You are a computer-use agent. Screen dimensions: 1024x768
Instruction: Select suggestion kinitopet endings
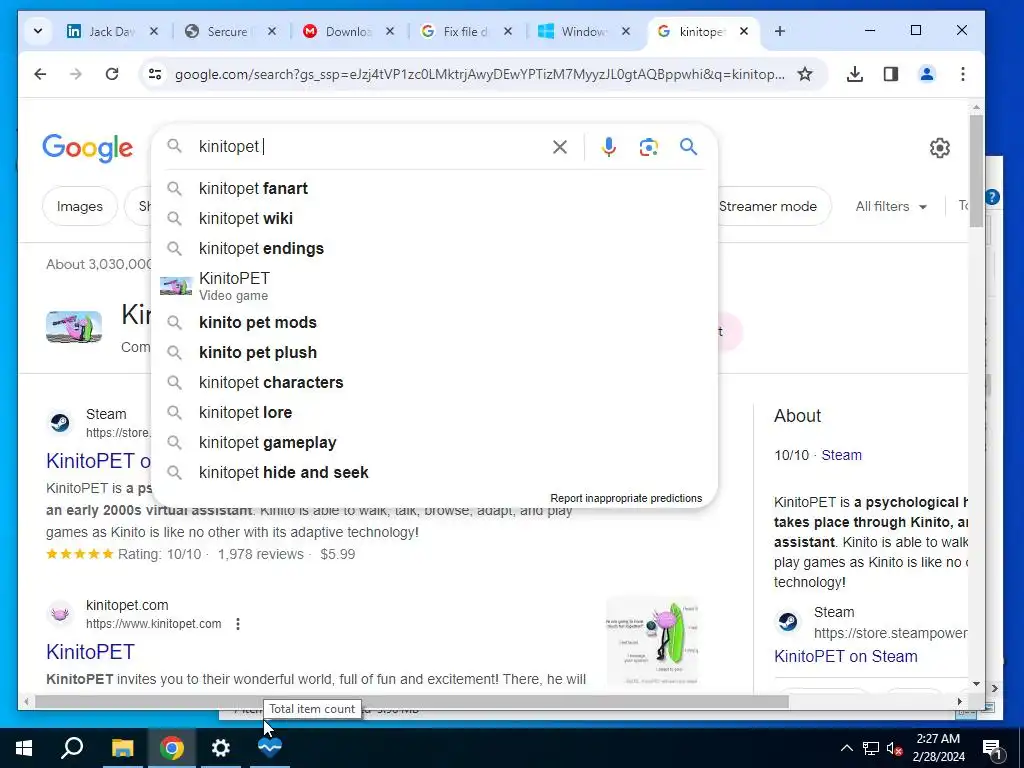pyautogui.click(x=434, y=249)
